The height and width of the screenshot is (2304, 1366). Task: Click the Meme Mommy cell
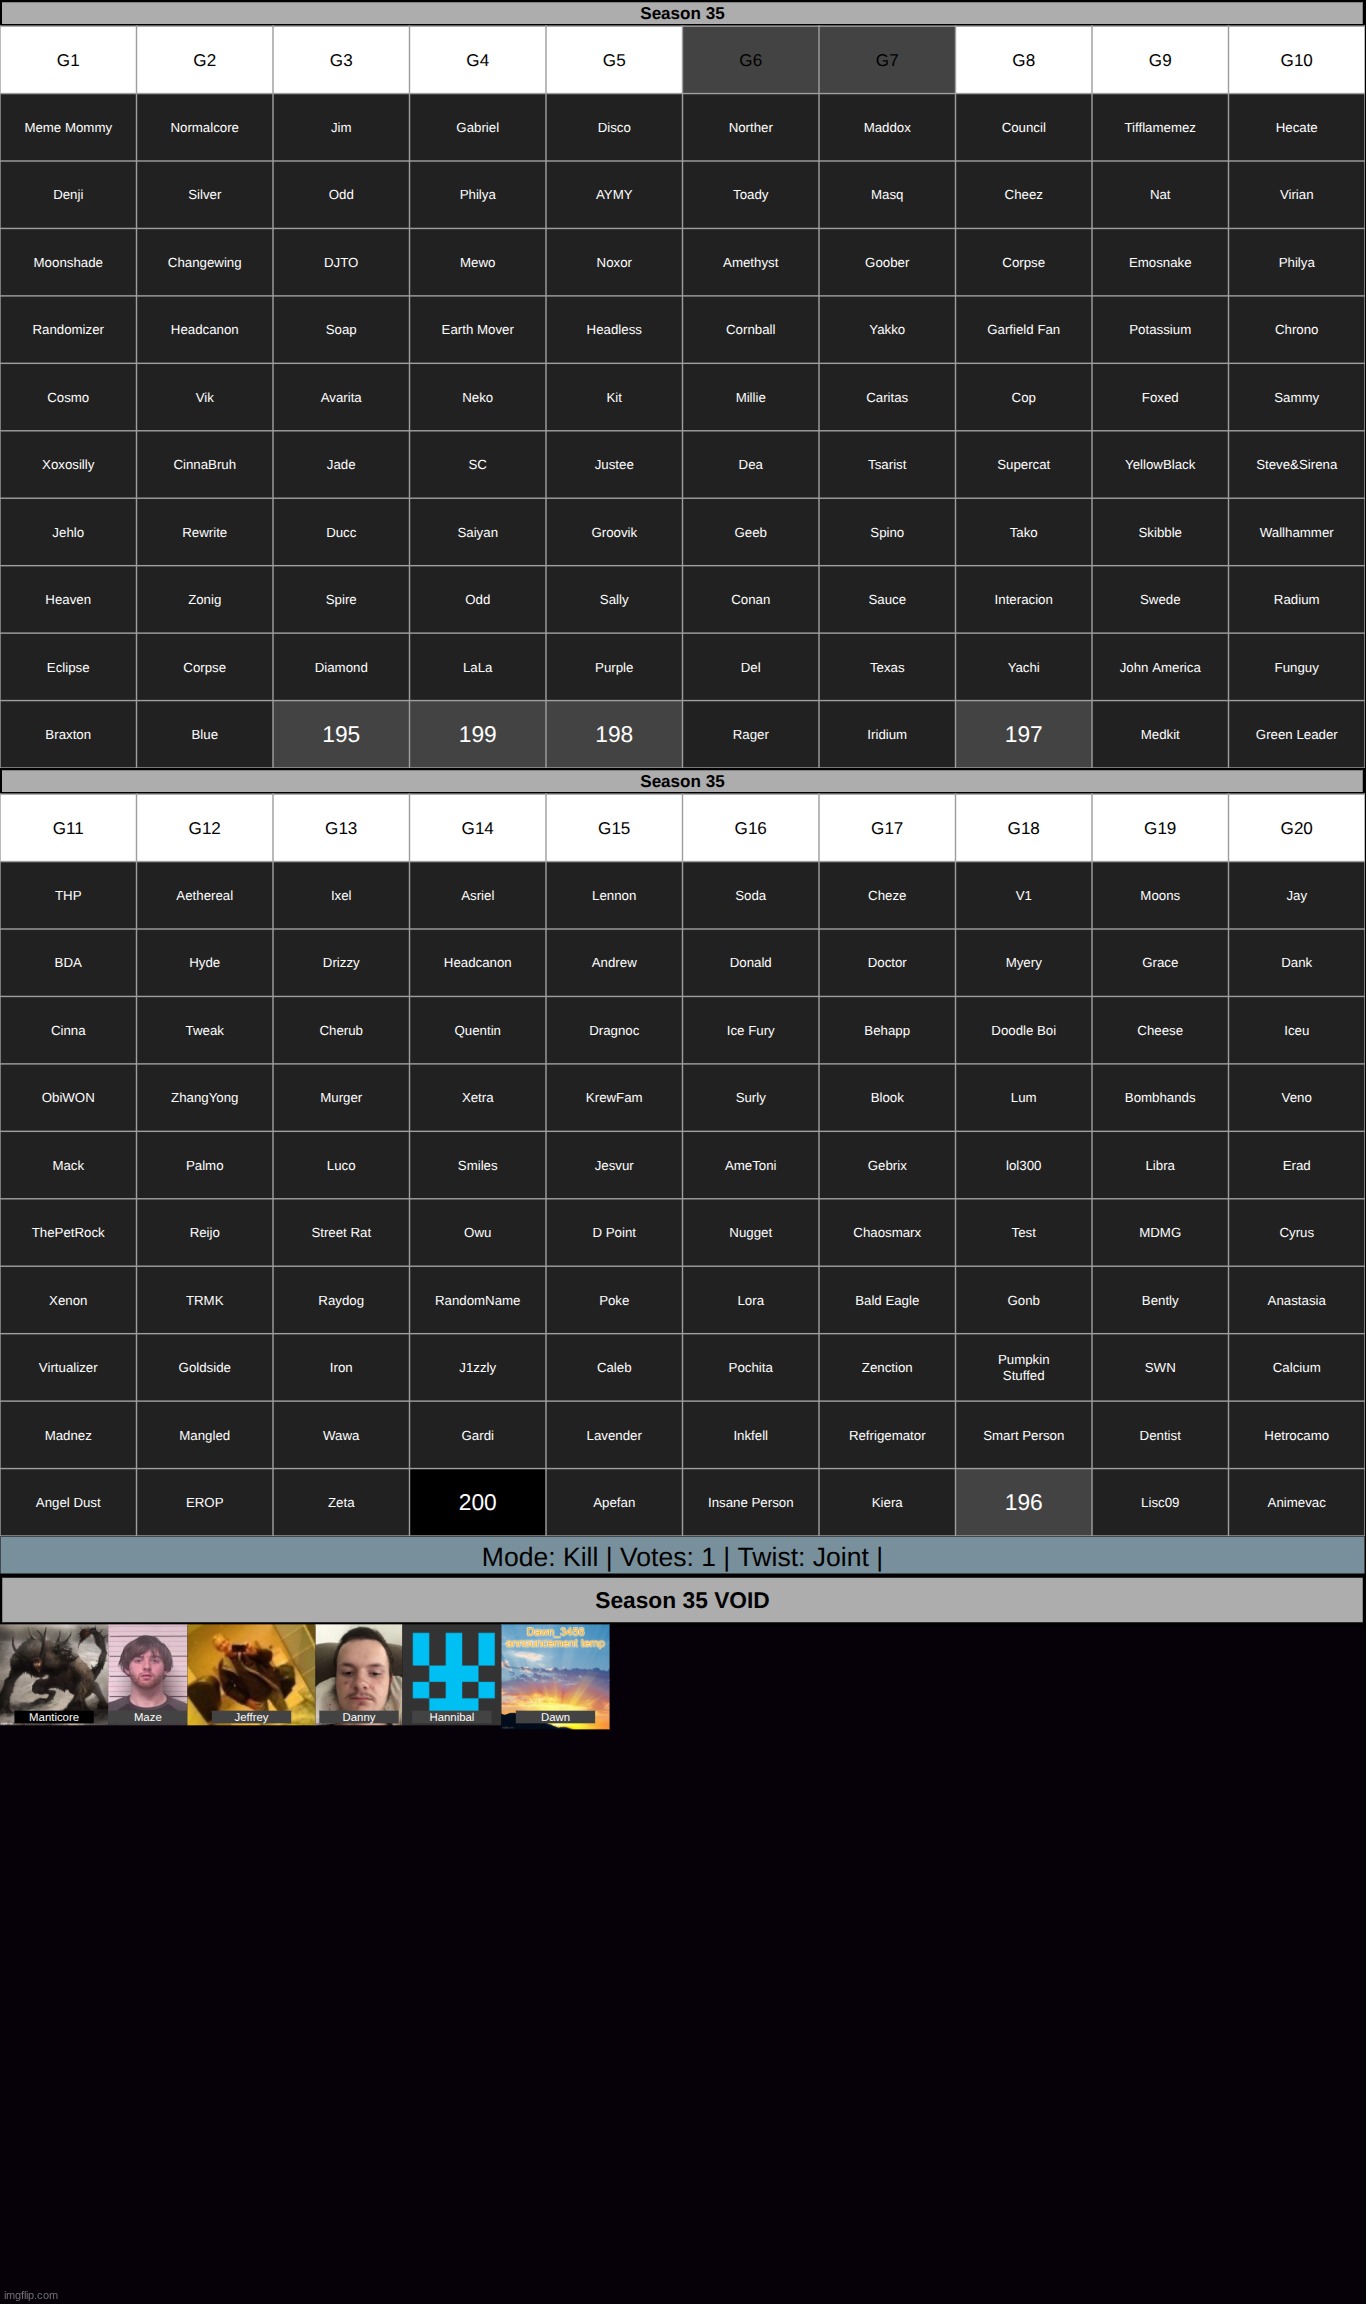[x=68, y=127]
